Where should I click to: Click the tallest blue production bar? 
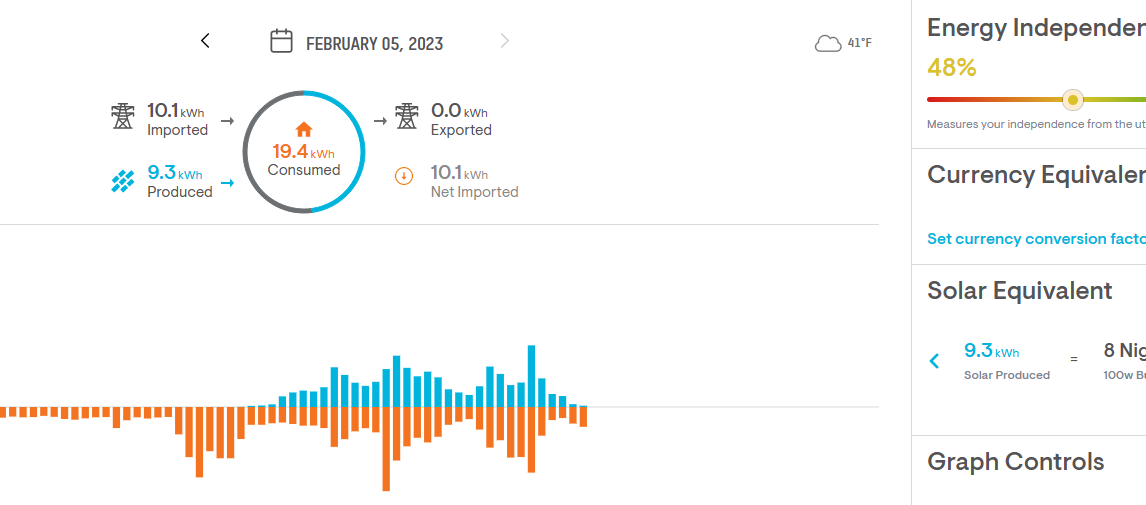pos(532,376)
